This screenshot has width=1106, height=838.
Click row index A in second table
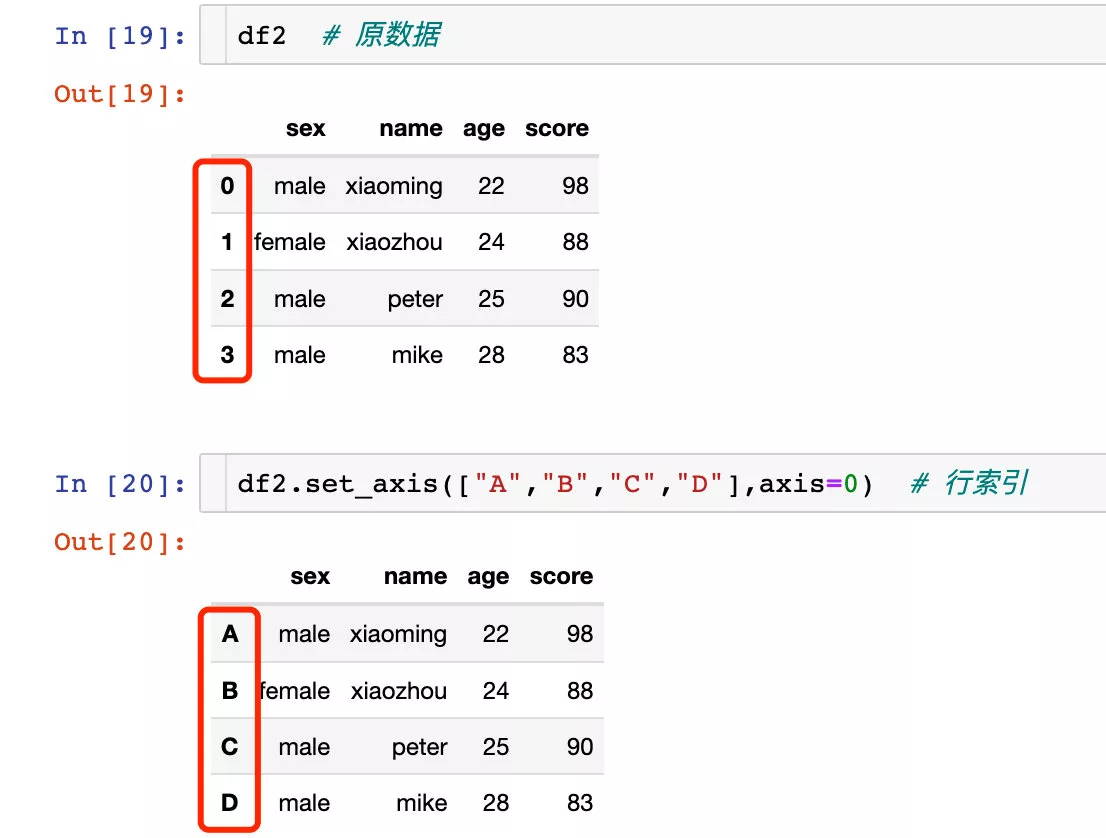230,633
